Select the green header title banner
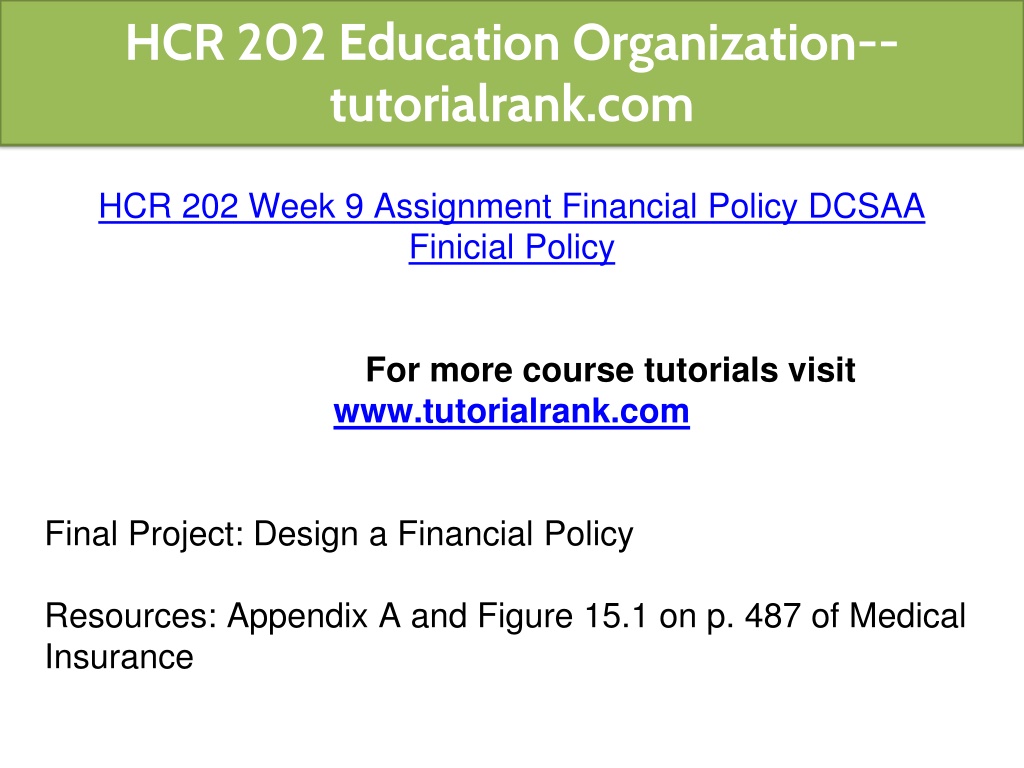 click(x=512, y=72)
